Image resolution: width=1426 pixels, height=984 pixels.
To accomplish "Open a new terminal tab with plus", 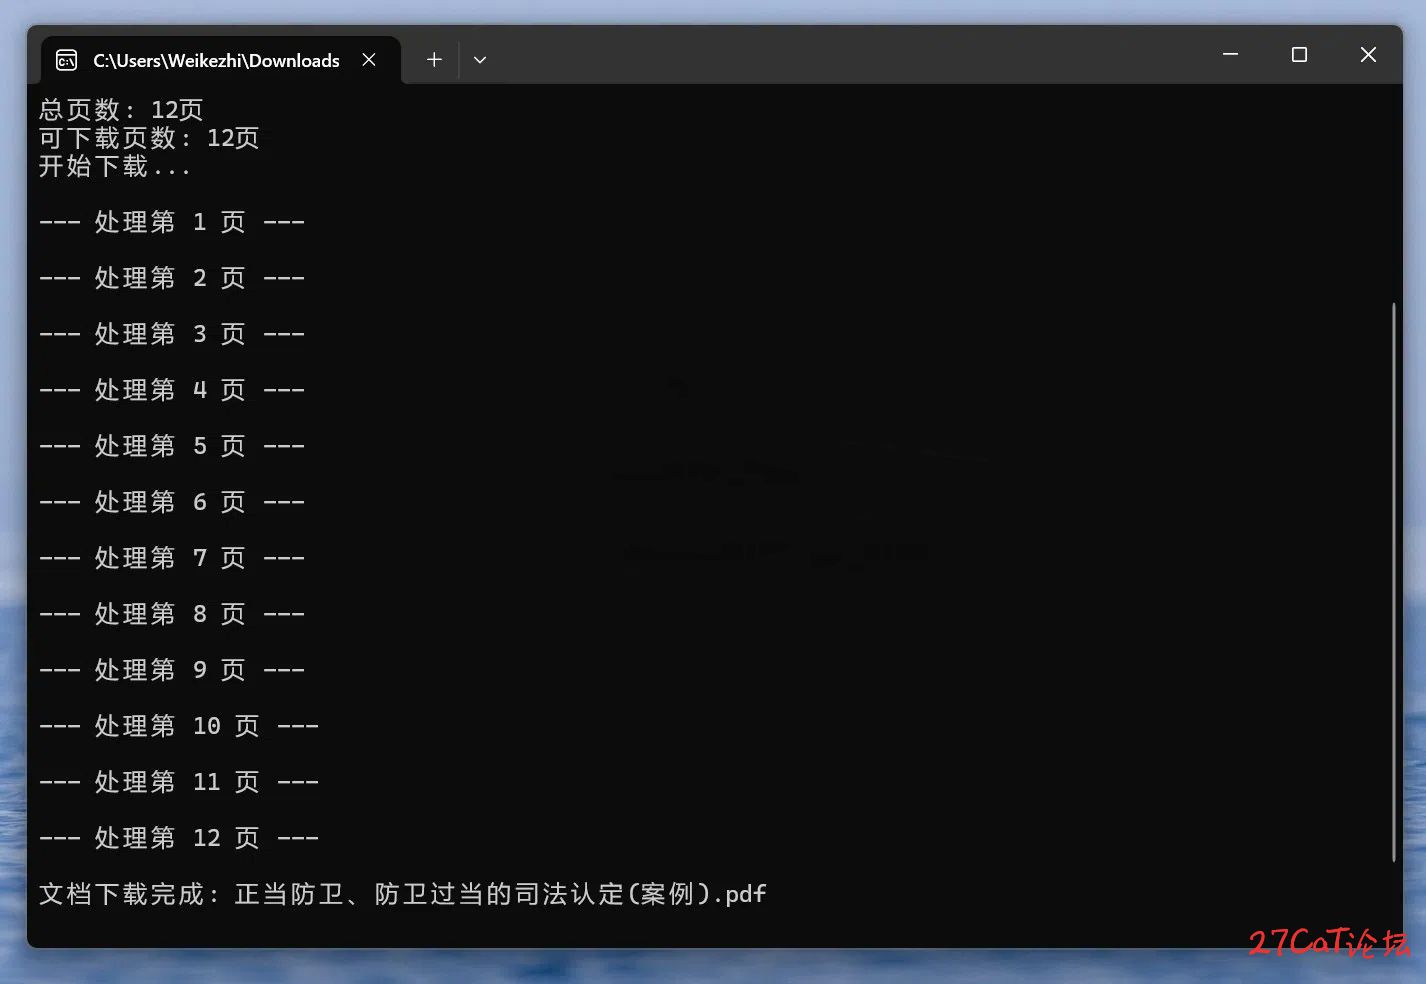I will (434, 60).
